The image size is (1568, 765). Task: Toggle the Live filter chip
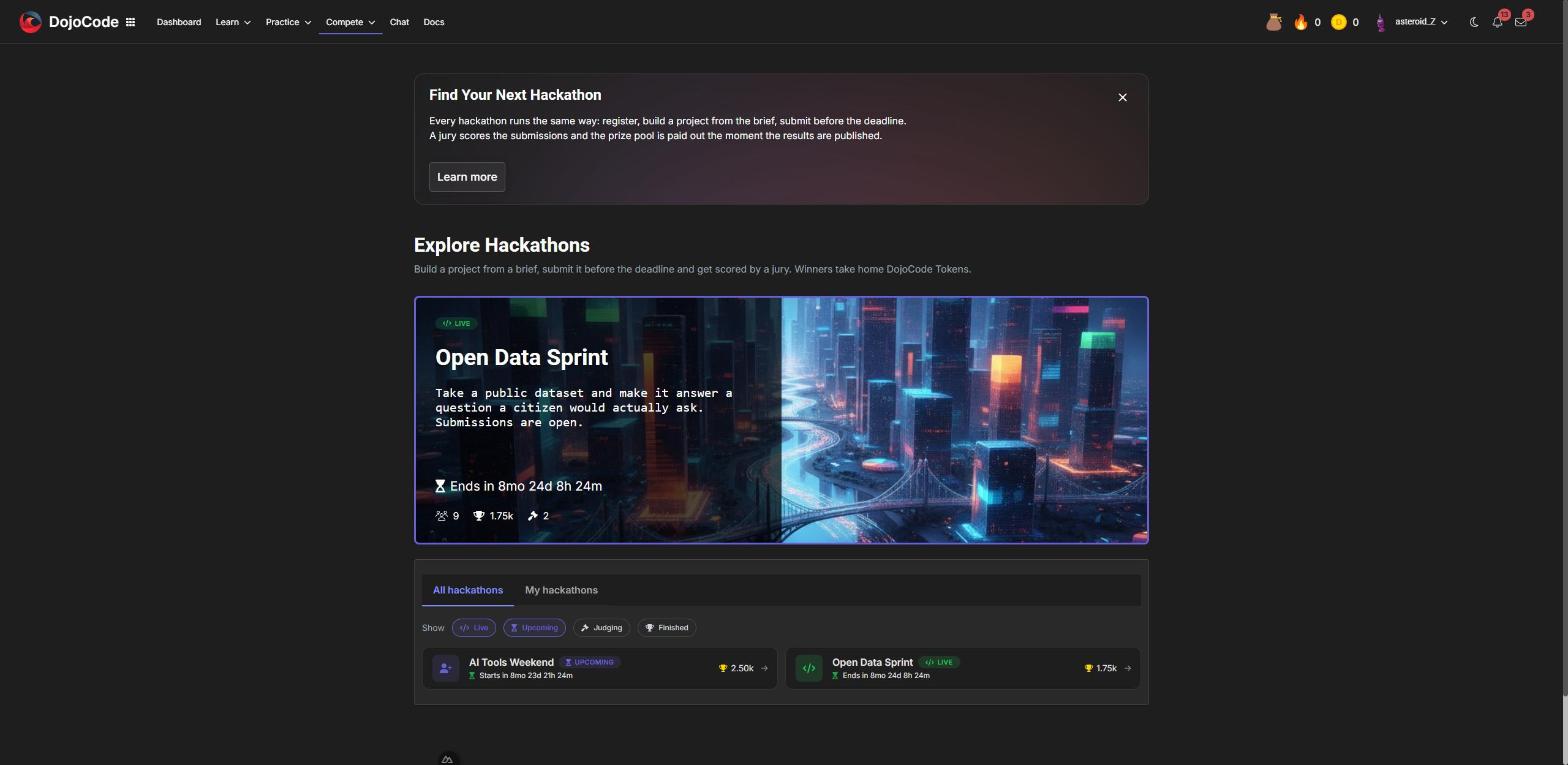pos(474,628)
